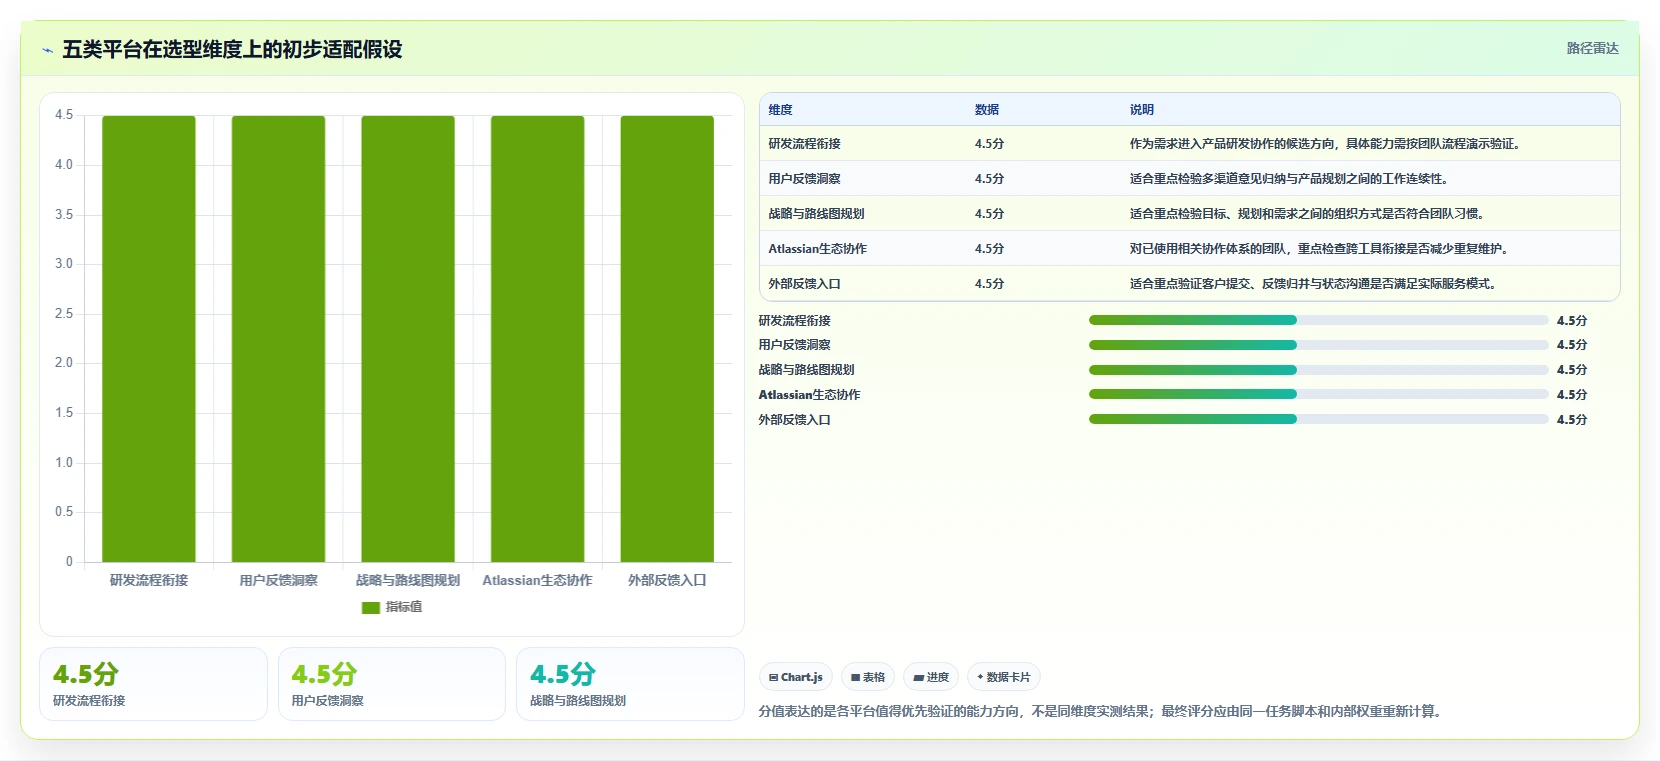
Task: Click the 4.5分 value in 用户反馈洞察 table row
Action: (x=989, y=179)
